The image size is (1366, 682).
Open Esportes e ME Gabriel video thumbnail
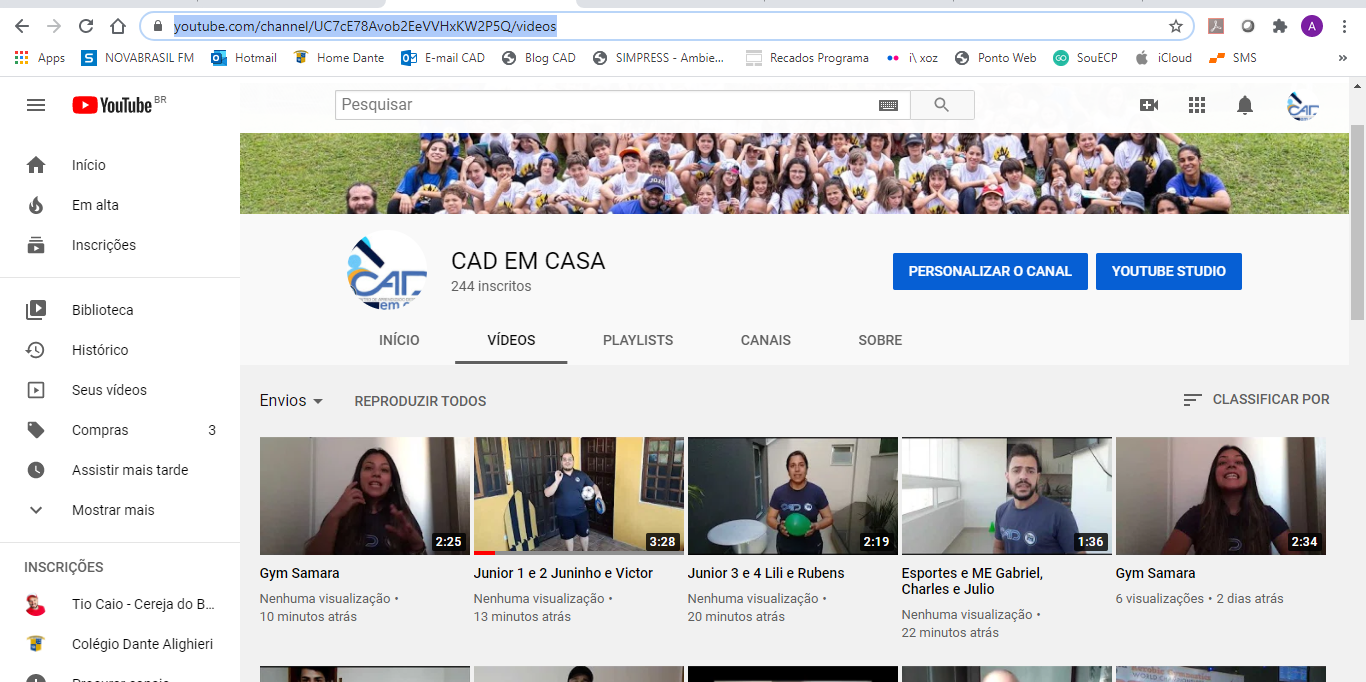click(x=1007, y=496)
